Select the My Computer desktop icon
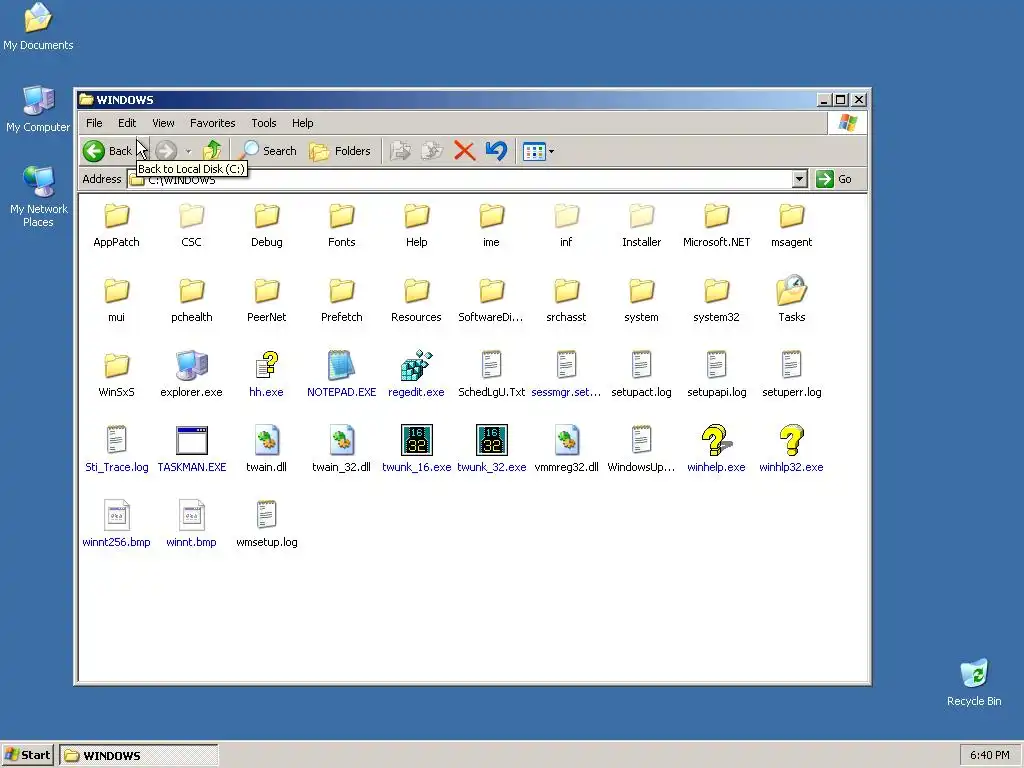This screenshot has height=768, width=1024. coord(38,109)
